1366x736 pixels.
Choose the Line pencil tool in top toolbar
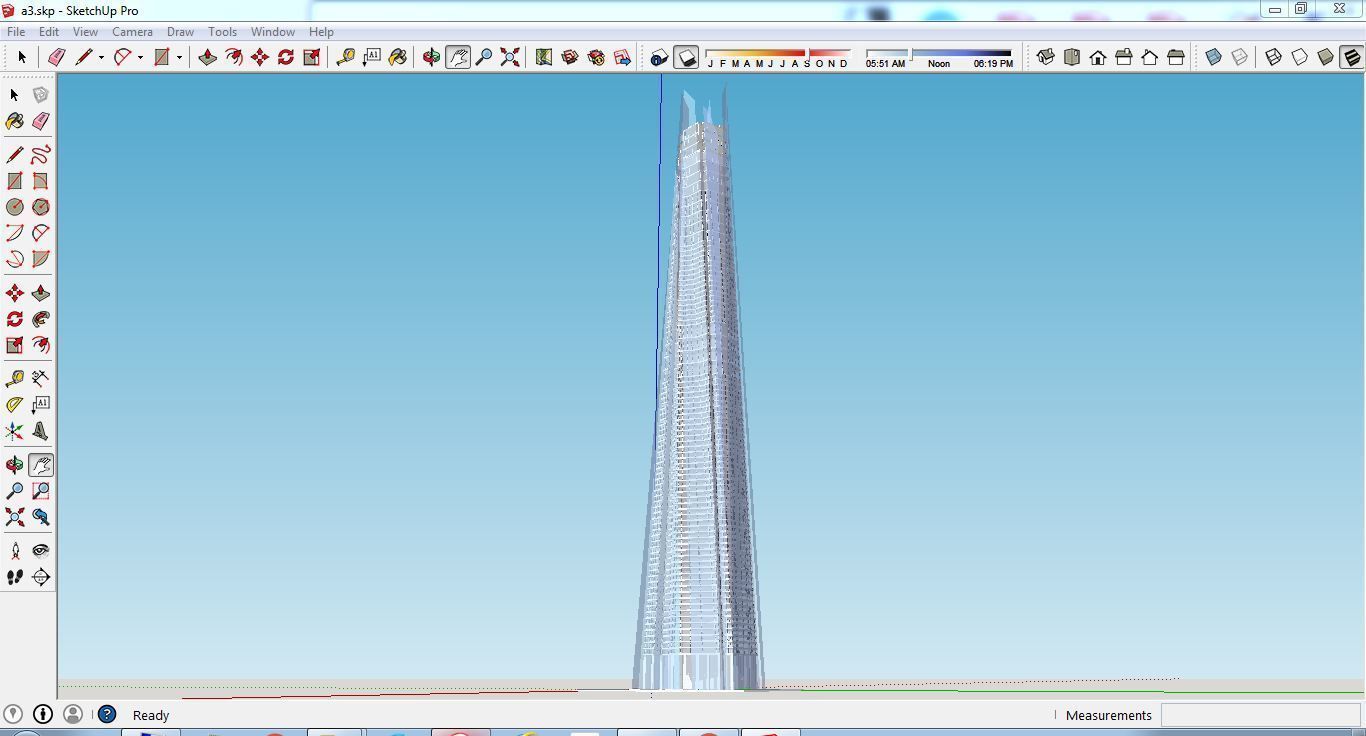point(84,58)
